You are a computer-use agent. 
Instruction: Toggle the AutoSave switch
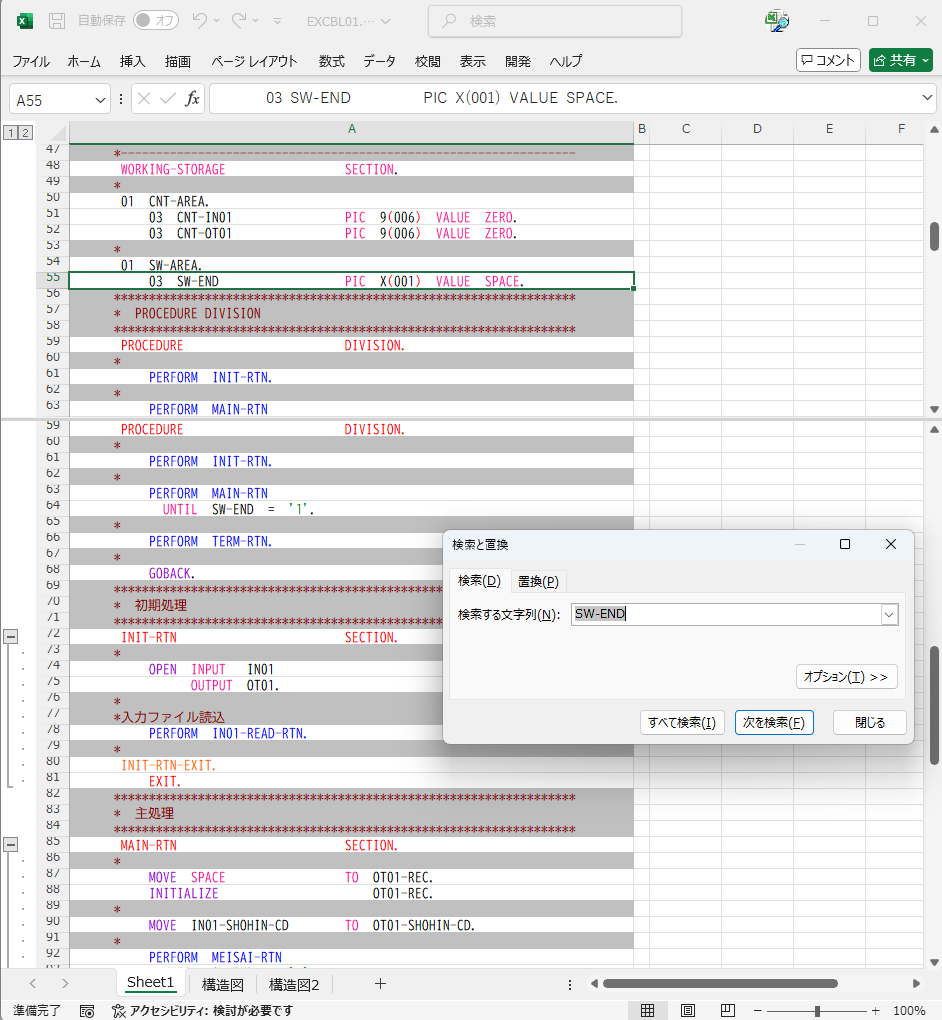pyautogui.click(x=156, y=21)
